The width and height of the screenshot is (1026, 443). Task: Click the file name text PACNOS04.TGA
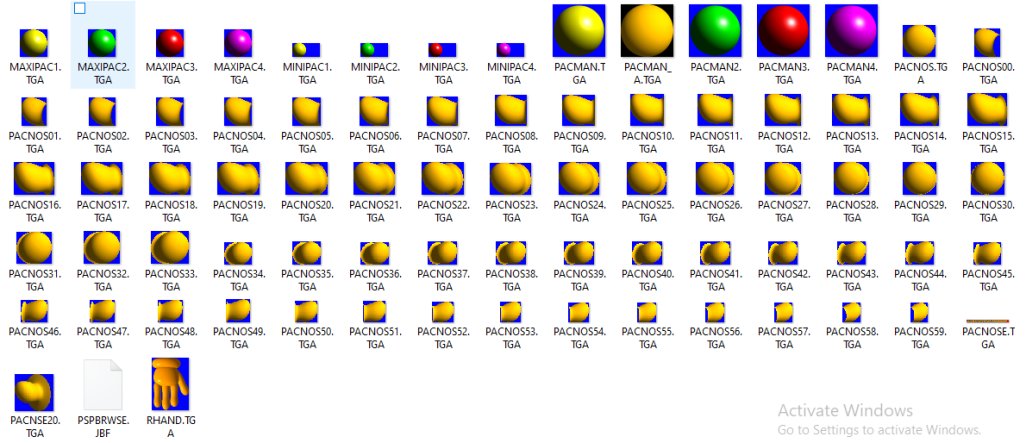pyautogui.click(x=239, y=143)
